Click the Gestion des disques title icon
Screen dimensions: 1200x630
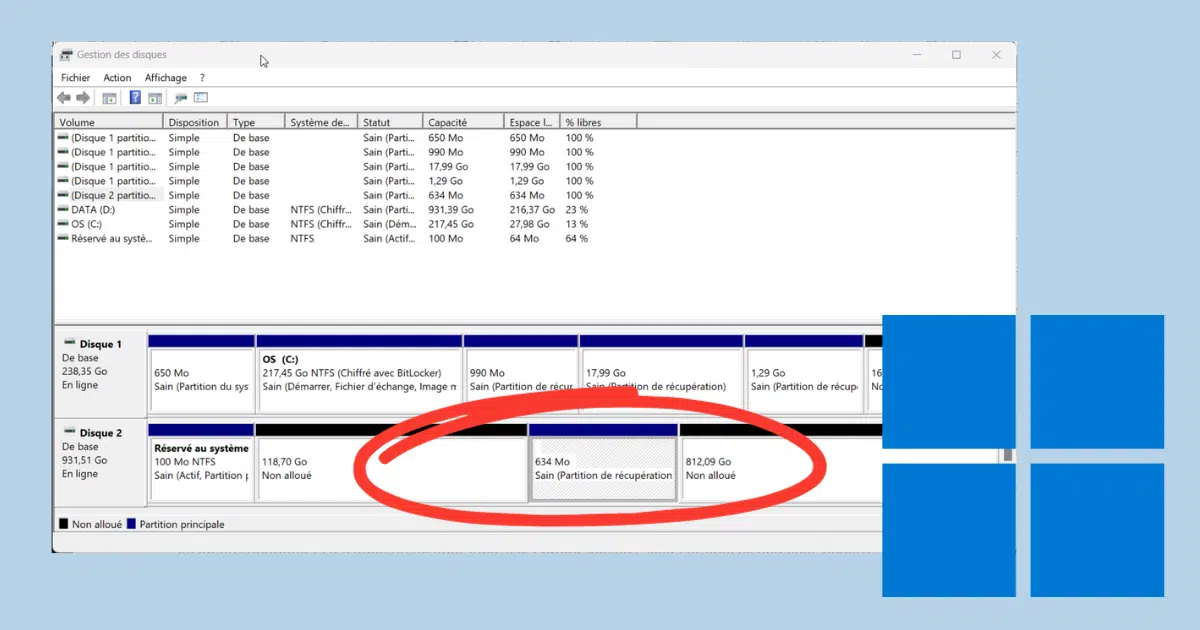point(66,55)
